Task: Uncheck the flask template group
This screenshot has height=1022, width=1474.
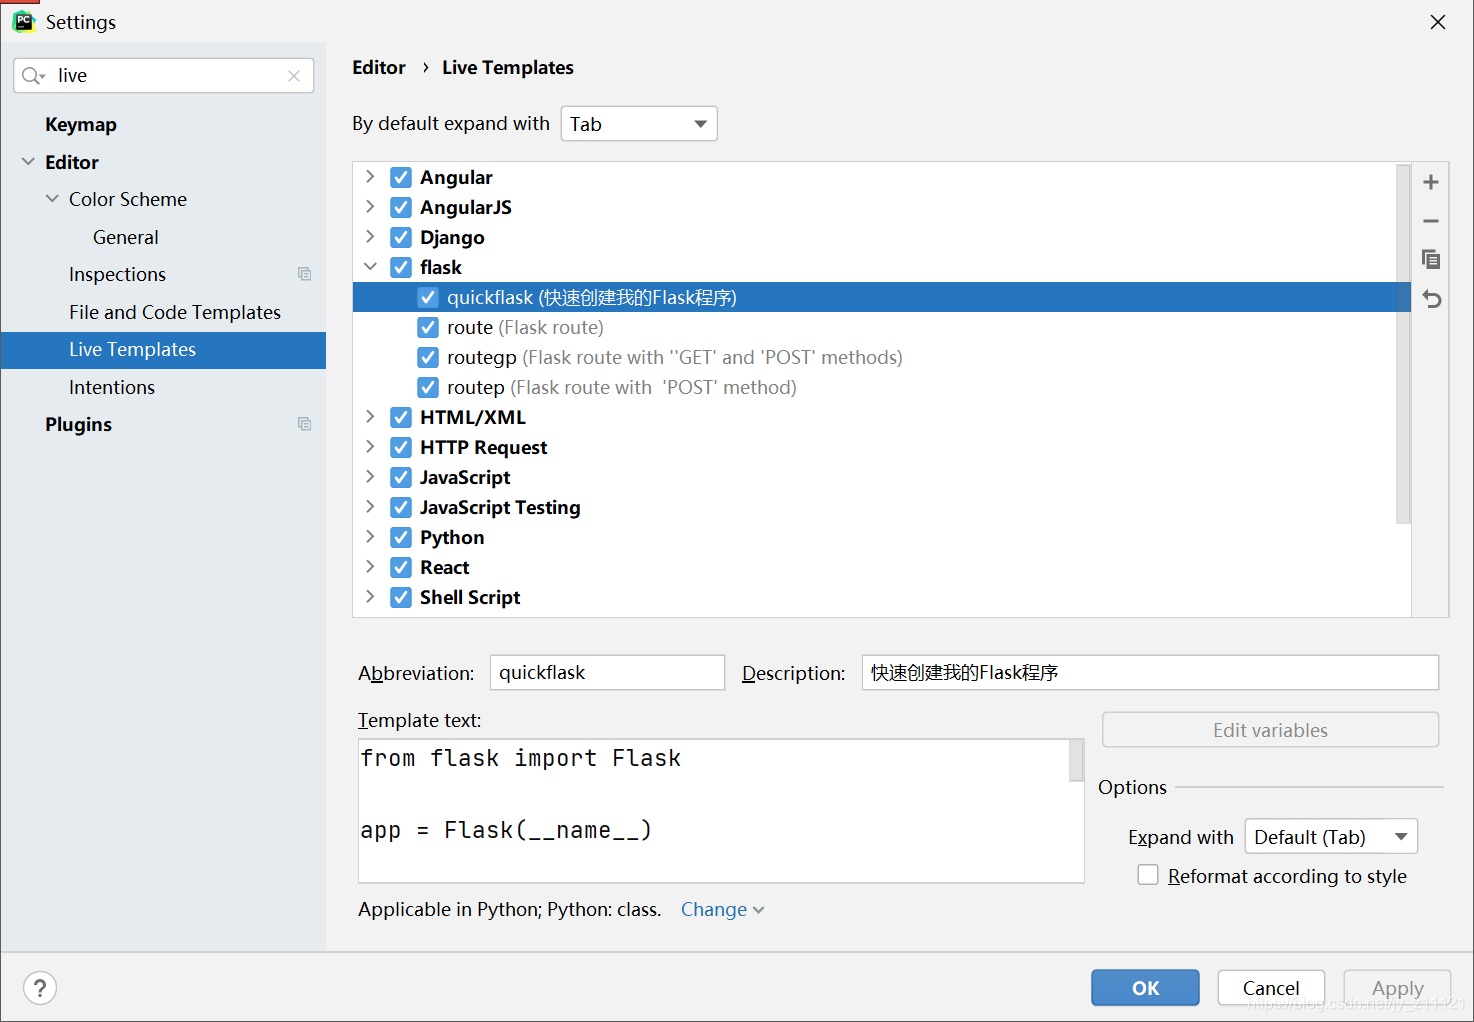Action: 401,267
